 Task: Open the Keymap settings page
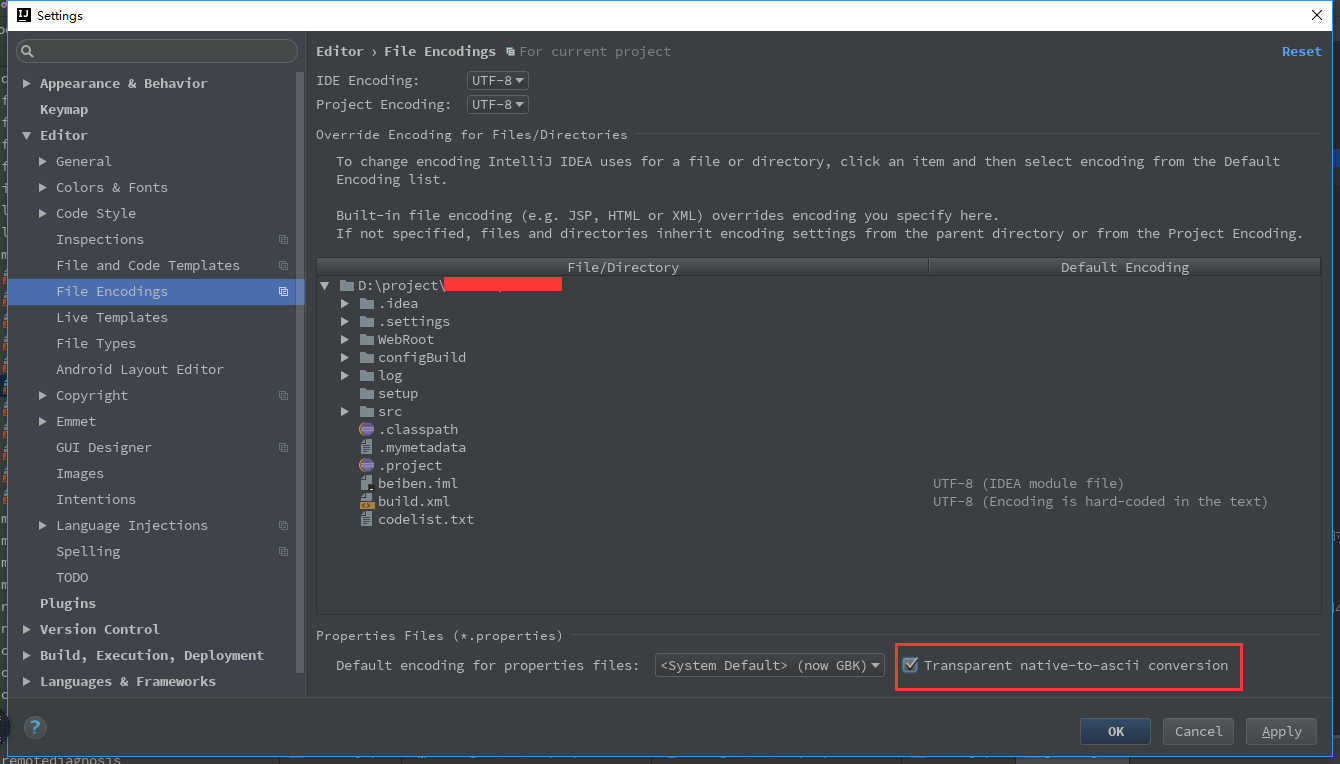click(64, 110)
